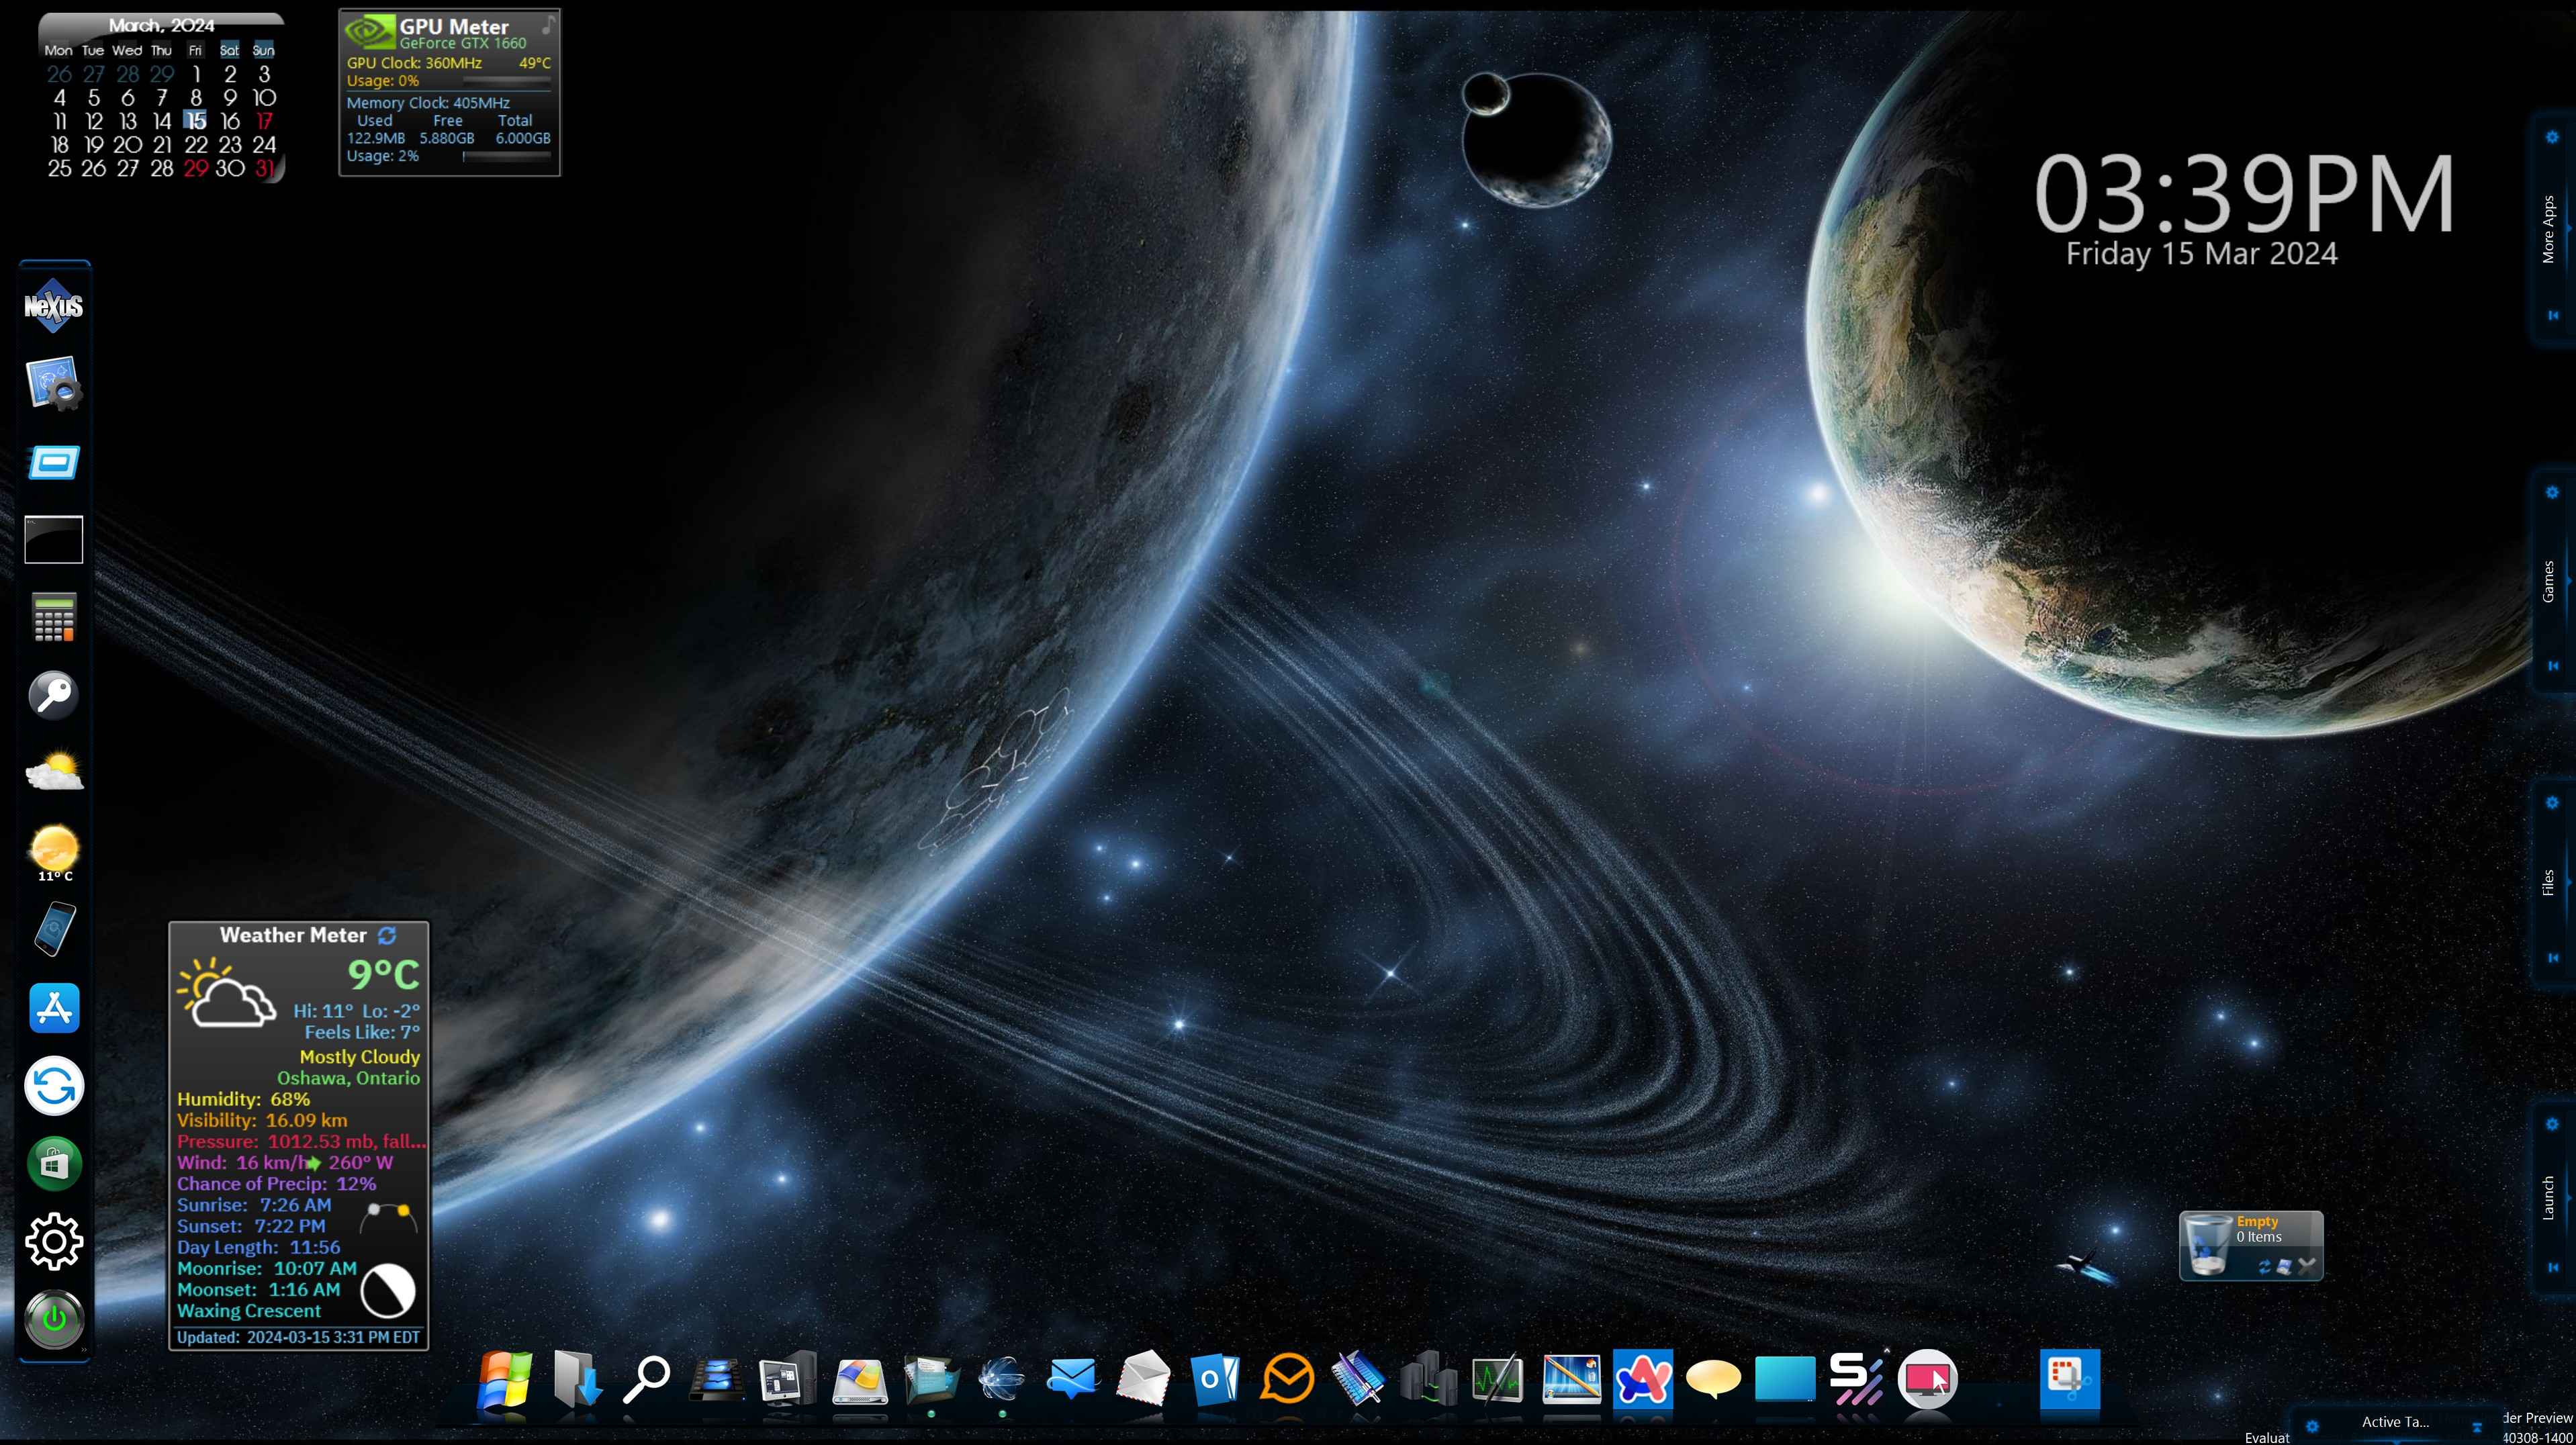Launch the Calculator from the left dock
This screenshot has height=1445, width=2576.
coord(54,617)
